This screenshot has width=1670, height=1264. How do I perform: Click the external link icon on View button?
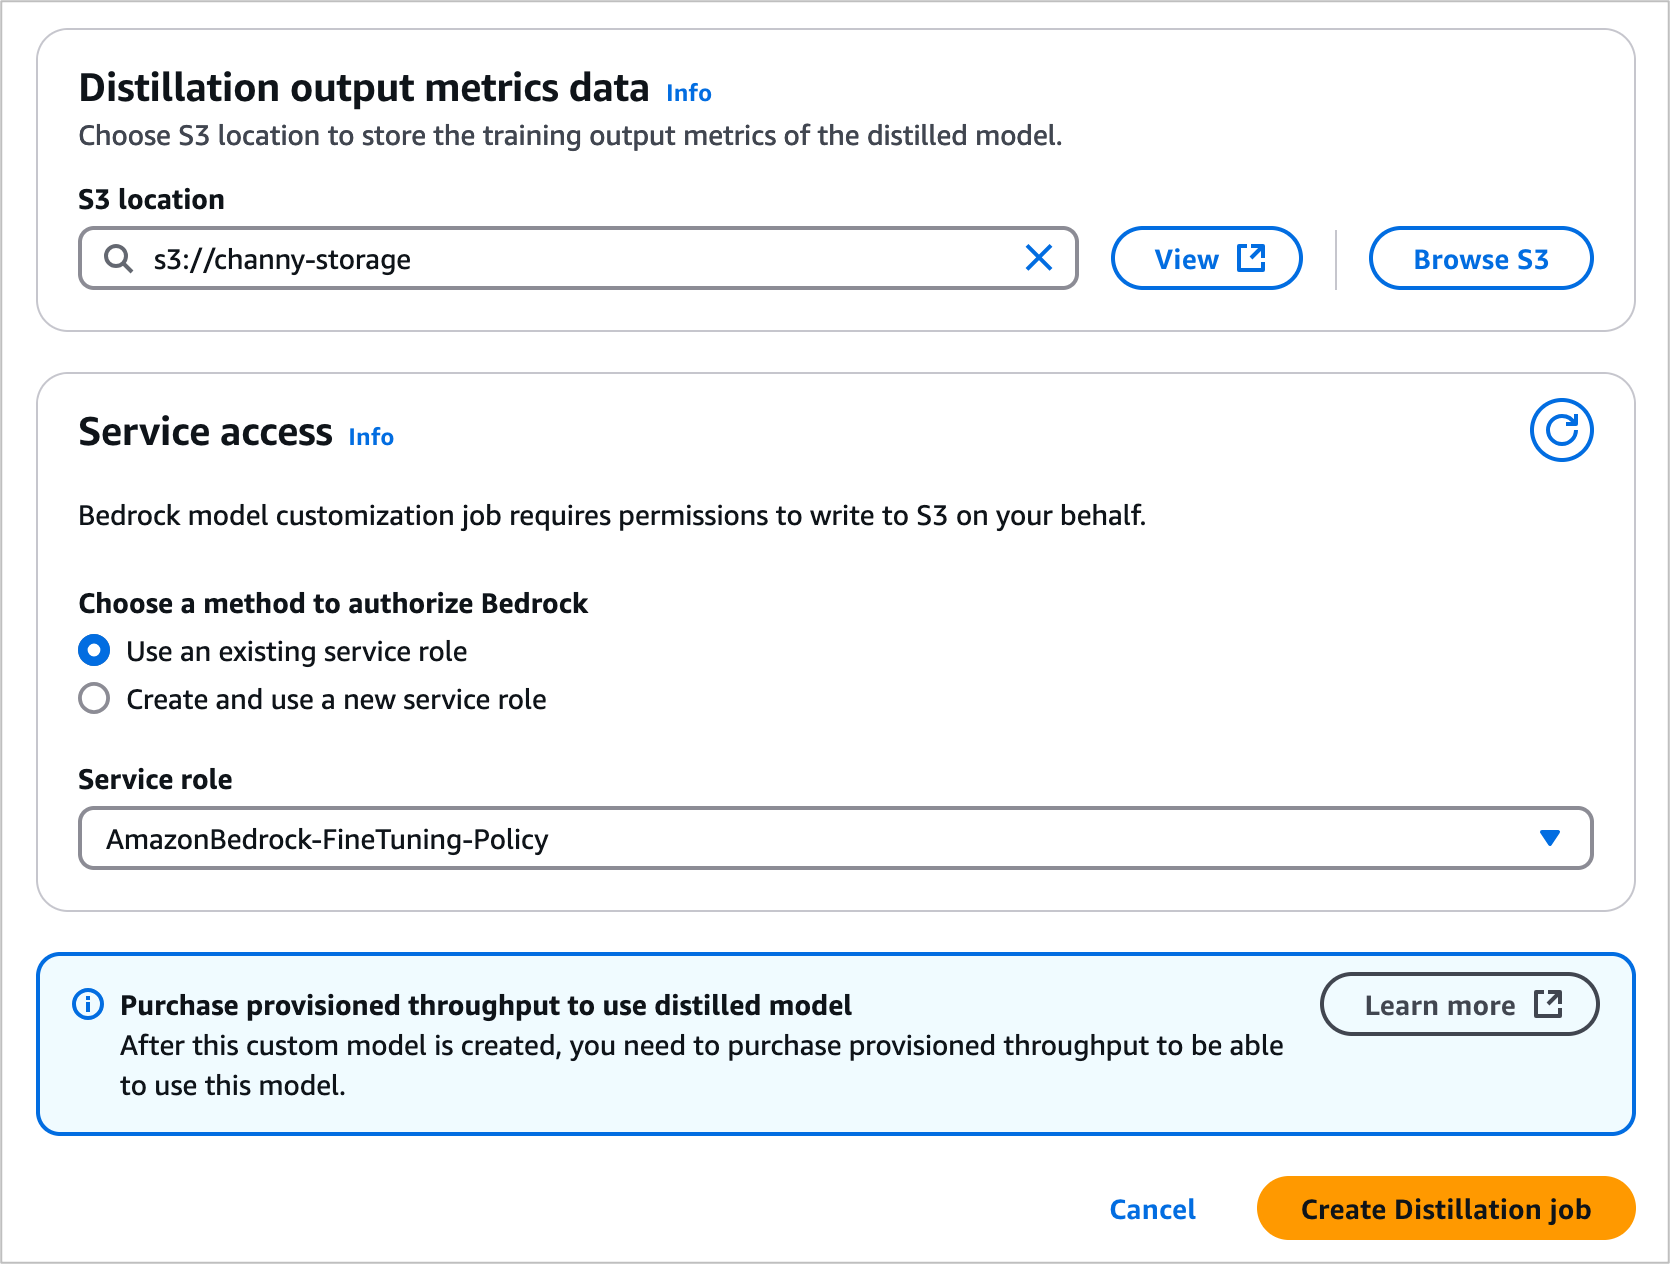click(1251, 258)
